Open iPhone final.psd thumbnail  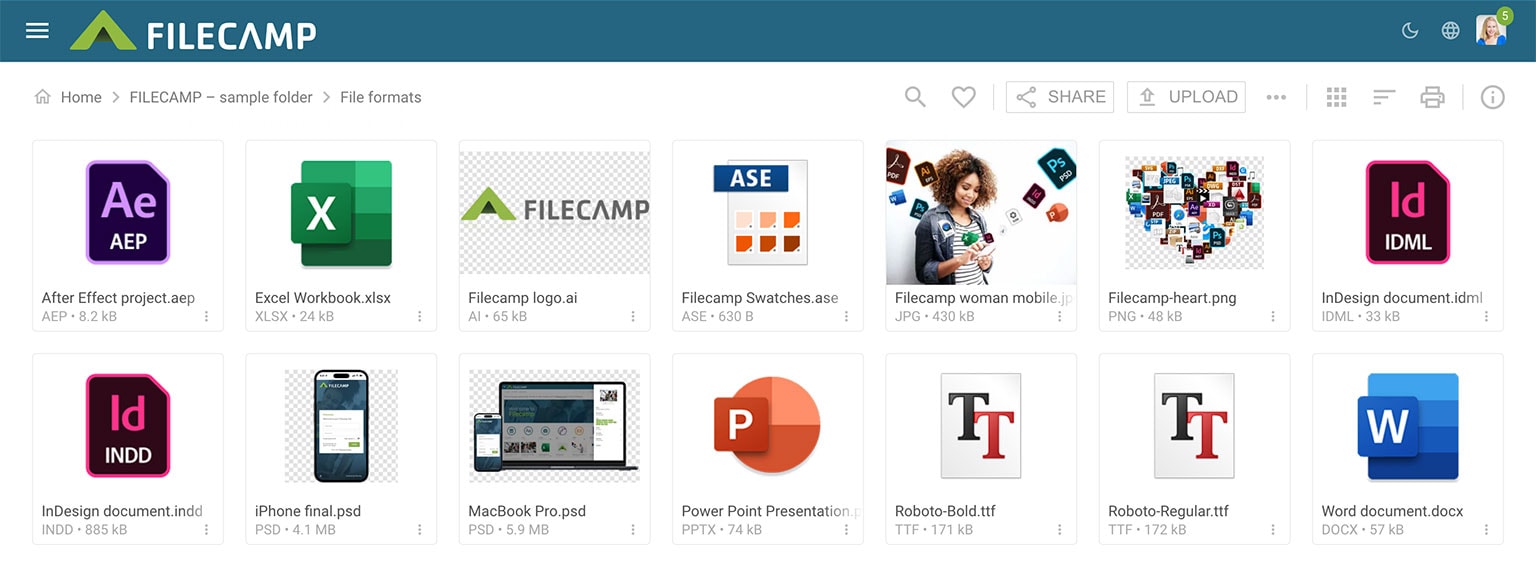(341, 425)
